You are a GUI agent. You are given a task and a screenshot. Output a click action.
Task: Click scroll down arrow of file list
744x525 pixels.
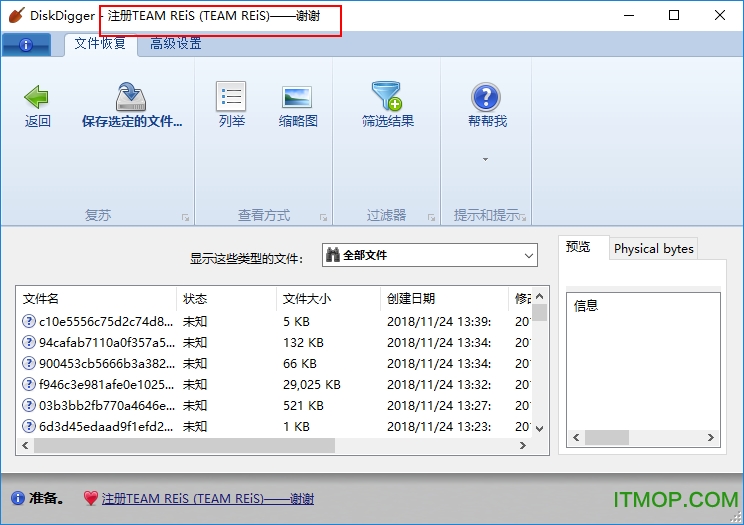[539, 429]
